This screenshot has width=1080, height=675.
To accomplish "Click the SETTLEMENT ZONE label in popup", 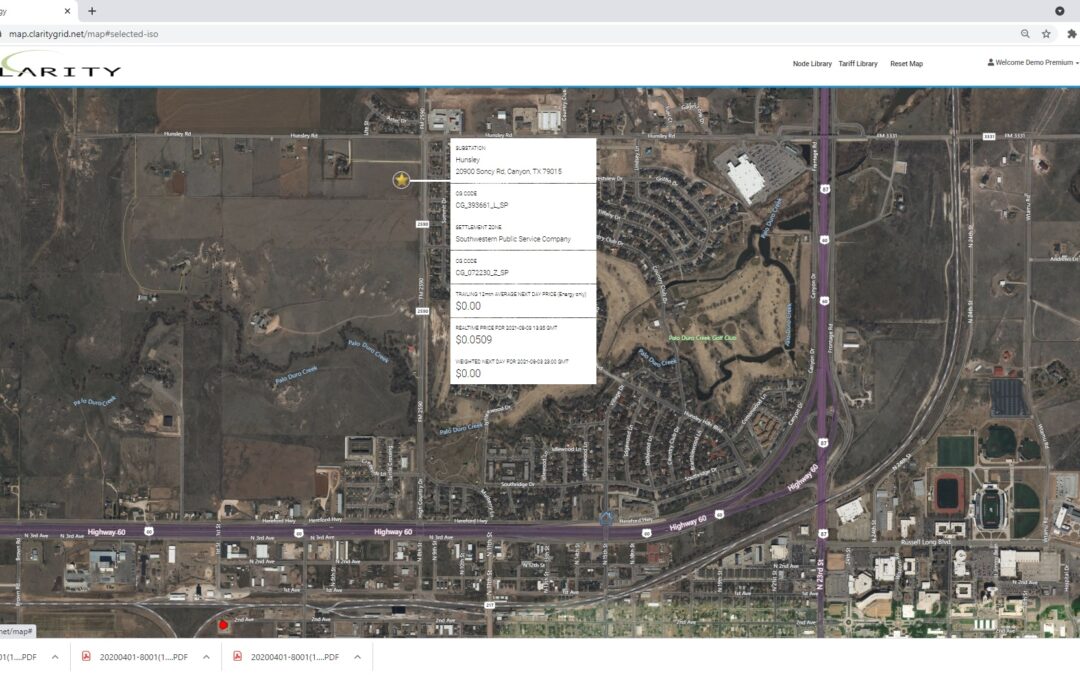I will 478,227.
